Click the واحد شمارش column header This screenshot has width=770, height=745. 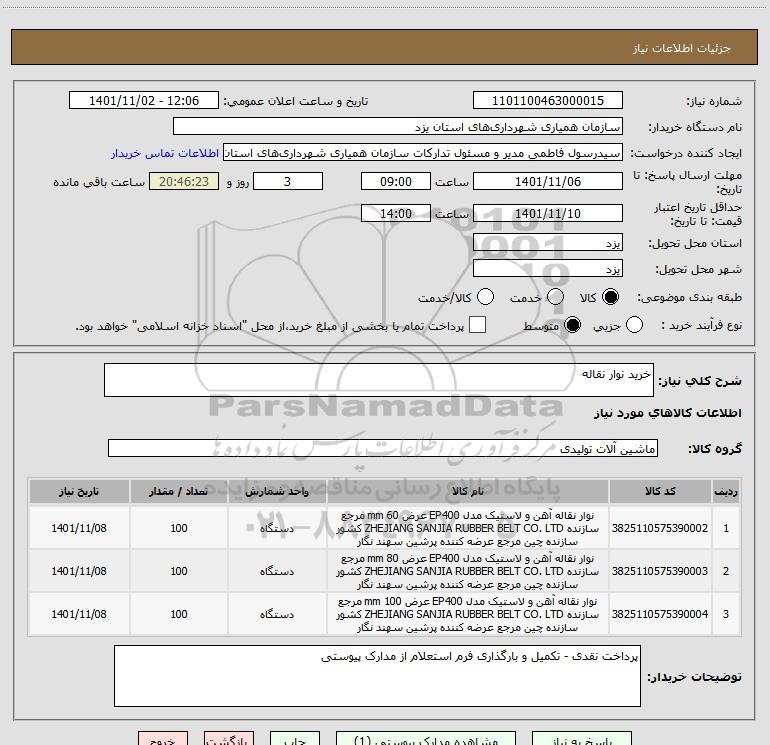277,492
